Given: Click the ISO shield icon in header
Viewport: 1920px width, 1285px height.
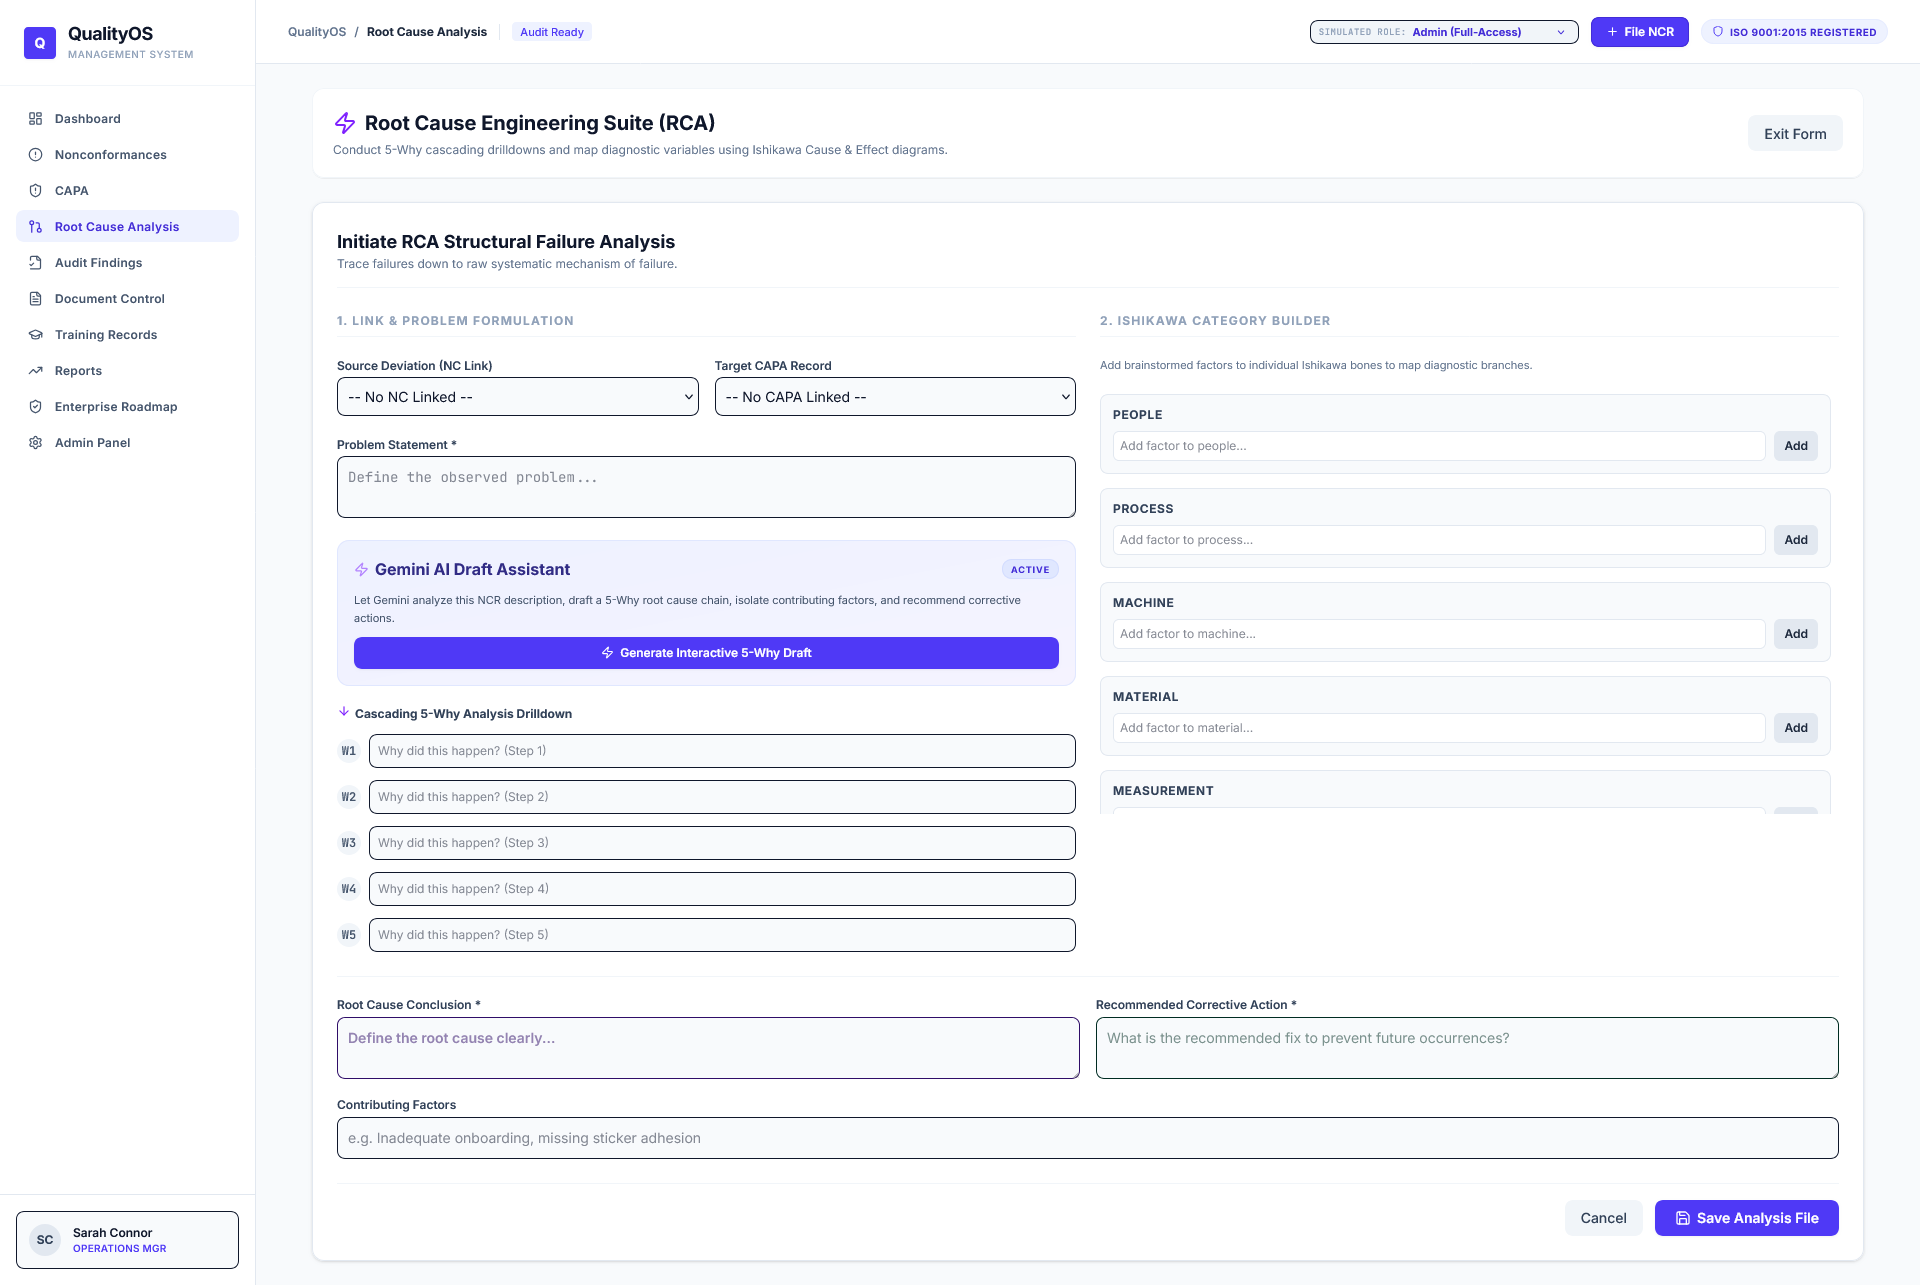Looking at the screenshot, I should point(1718,32).
